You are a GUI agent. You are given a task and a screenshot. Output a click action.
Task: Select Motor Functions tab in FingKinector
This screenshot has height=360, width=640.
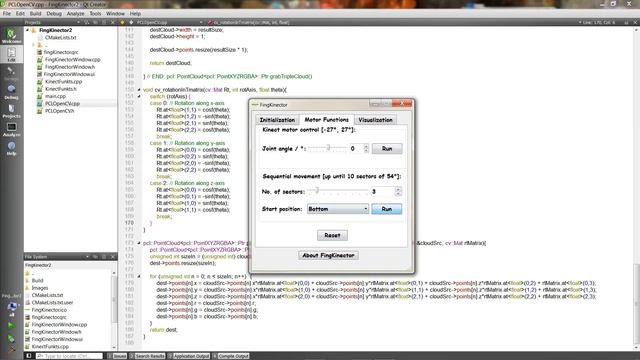click(327, 120)
